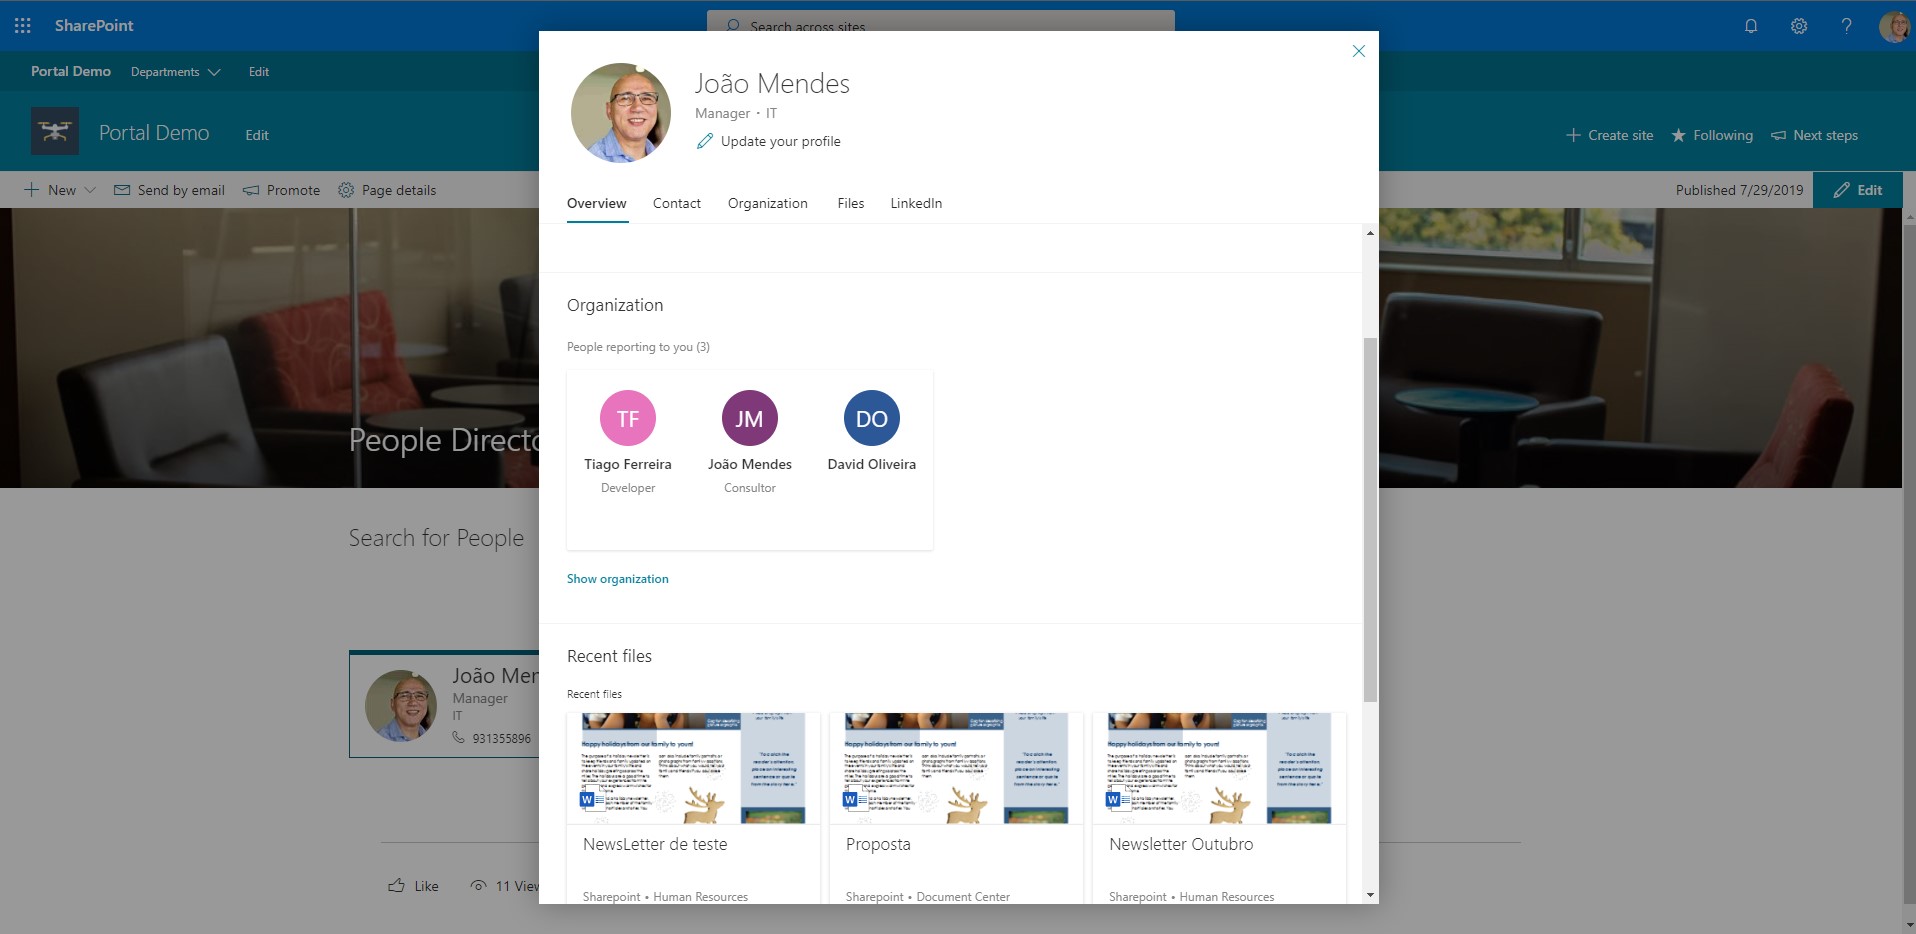Open the help question mark

[1846, 26]
